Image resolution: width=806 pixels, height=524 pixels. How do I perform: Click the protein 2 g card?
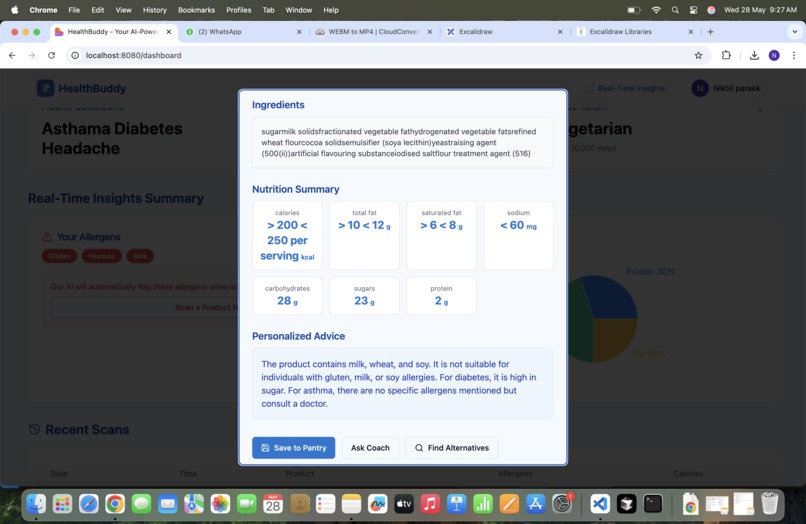point(441,296)
